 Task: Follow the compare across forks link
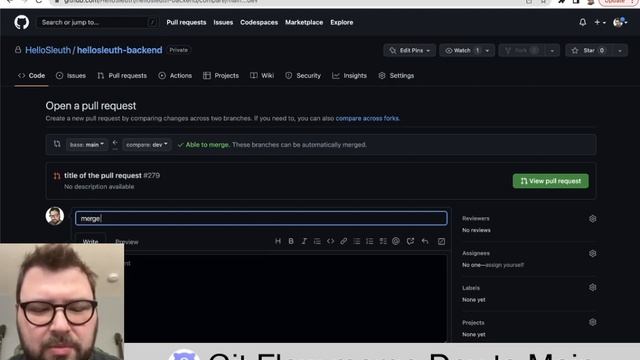pyautogui.click(x=367, y=118)
